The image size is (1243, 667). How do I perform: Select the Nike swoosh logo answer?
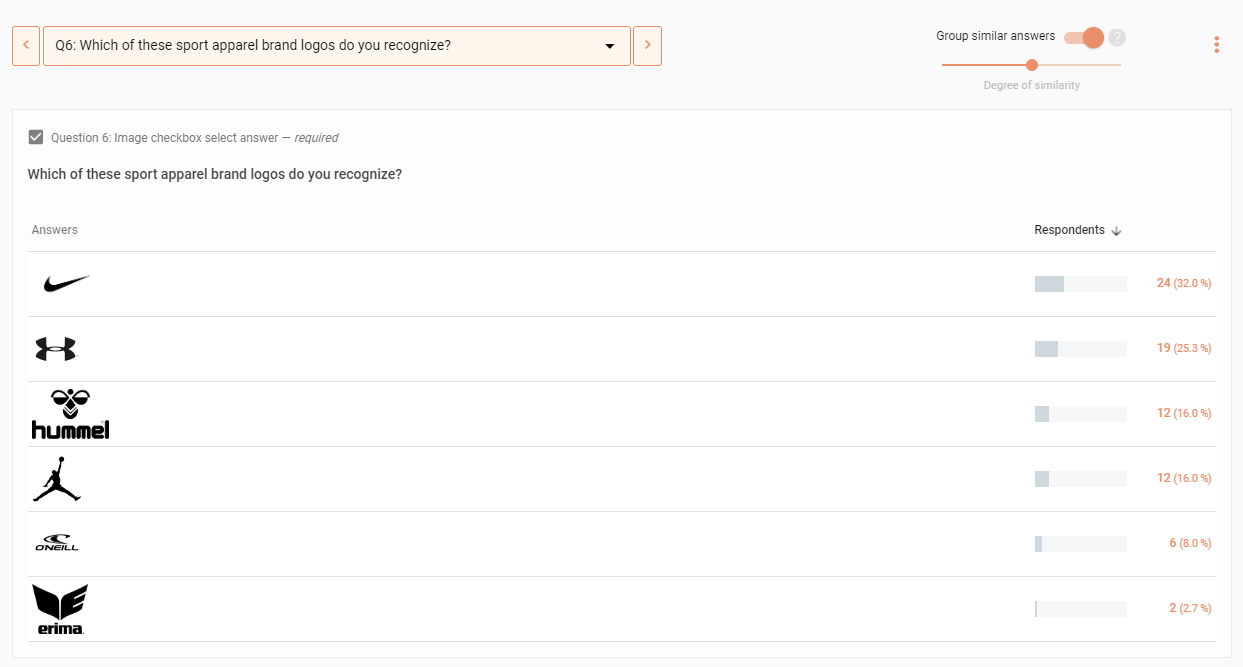pos(66,284)
